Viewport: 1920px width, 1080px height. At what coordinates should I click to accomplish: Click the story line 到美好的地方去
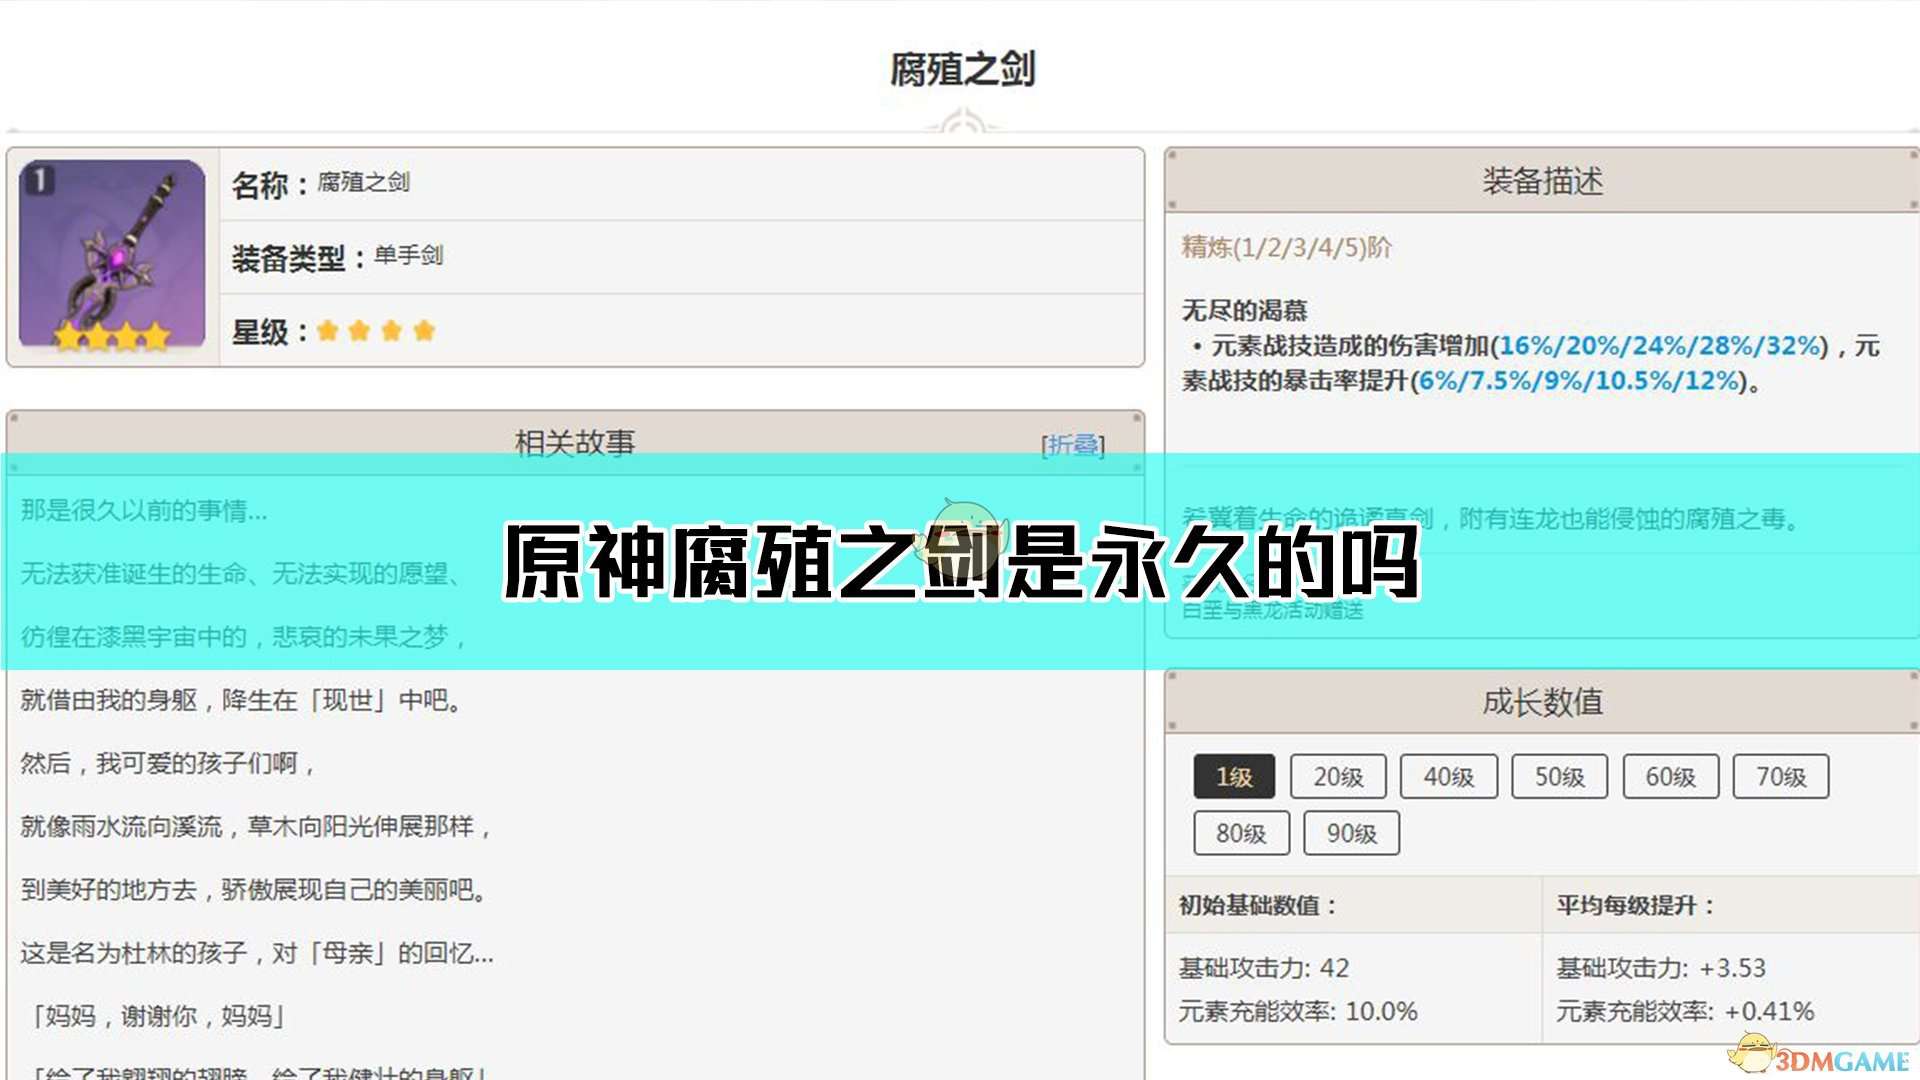click(254, 889)
